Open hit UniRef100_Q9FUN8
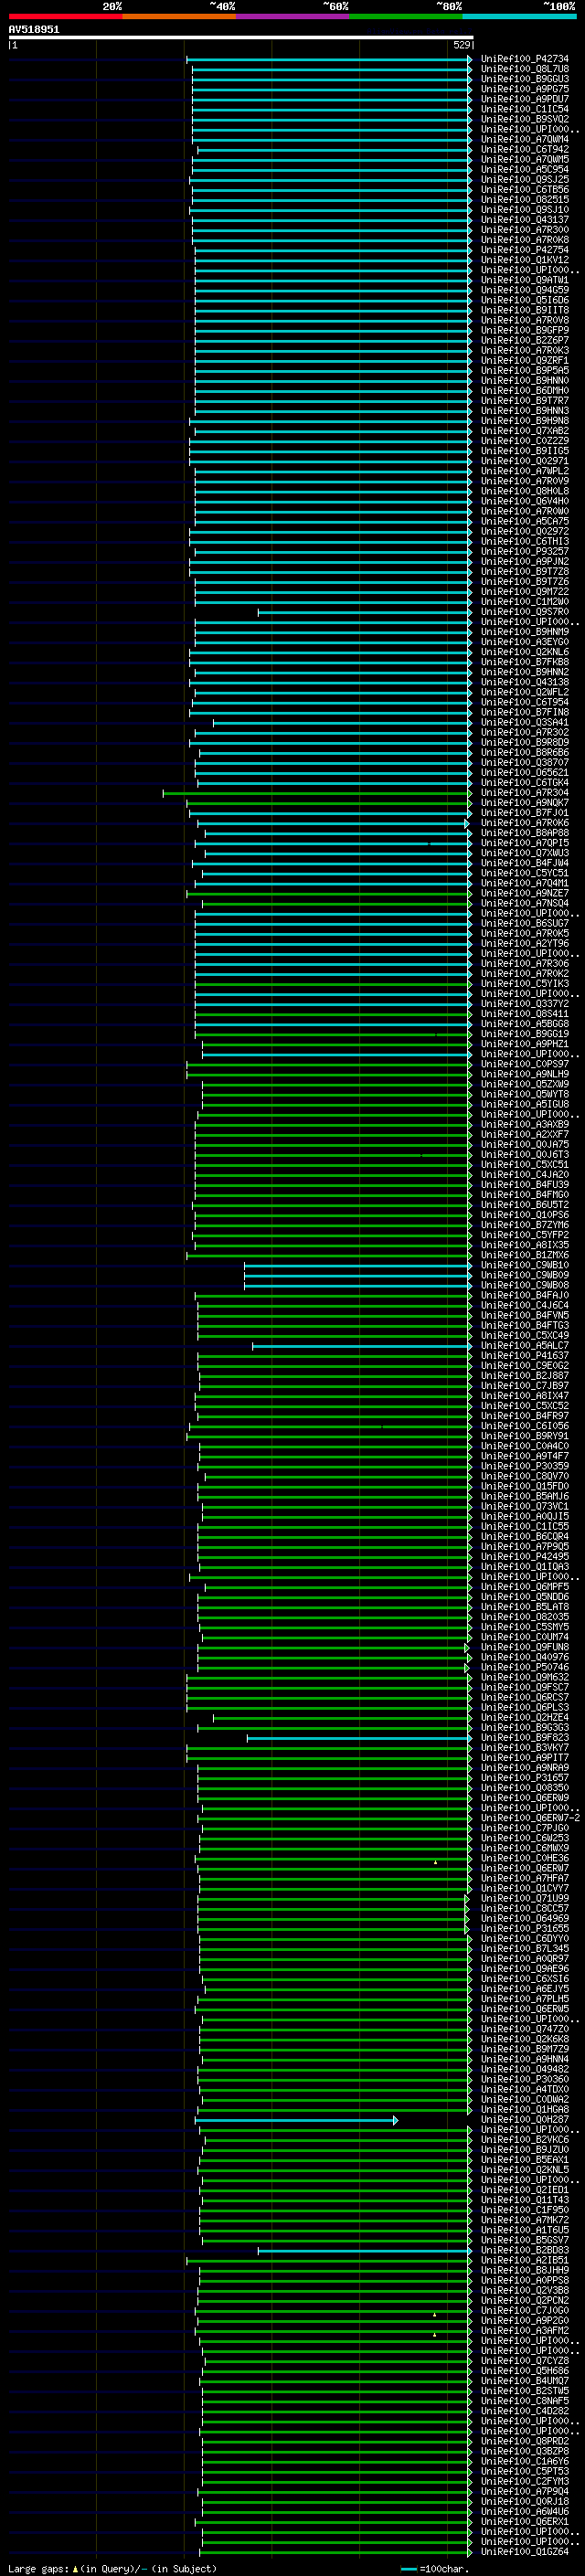Image resolution: width=585 pixels, height=2576 pixels. point(525,1647)
